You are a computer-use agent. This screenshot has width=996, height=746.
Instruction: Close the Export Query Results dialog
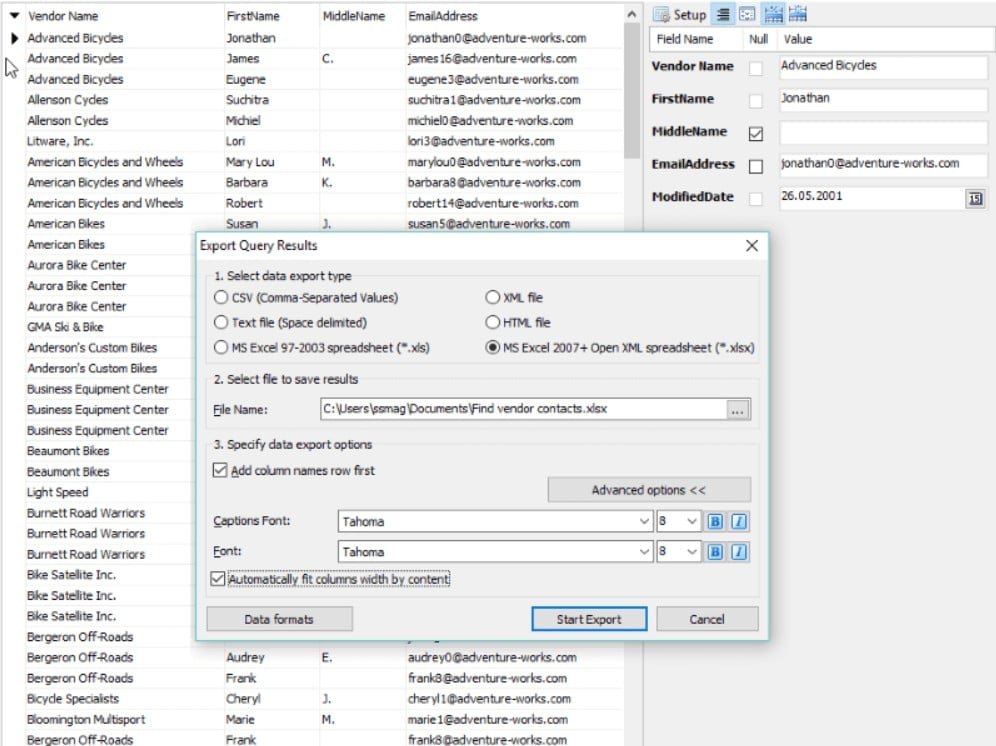[x=751, y=246]
